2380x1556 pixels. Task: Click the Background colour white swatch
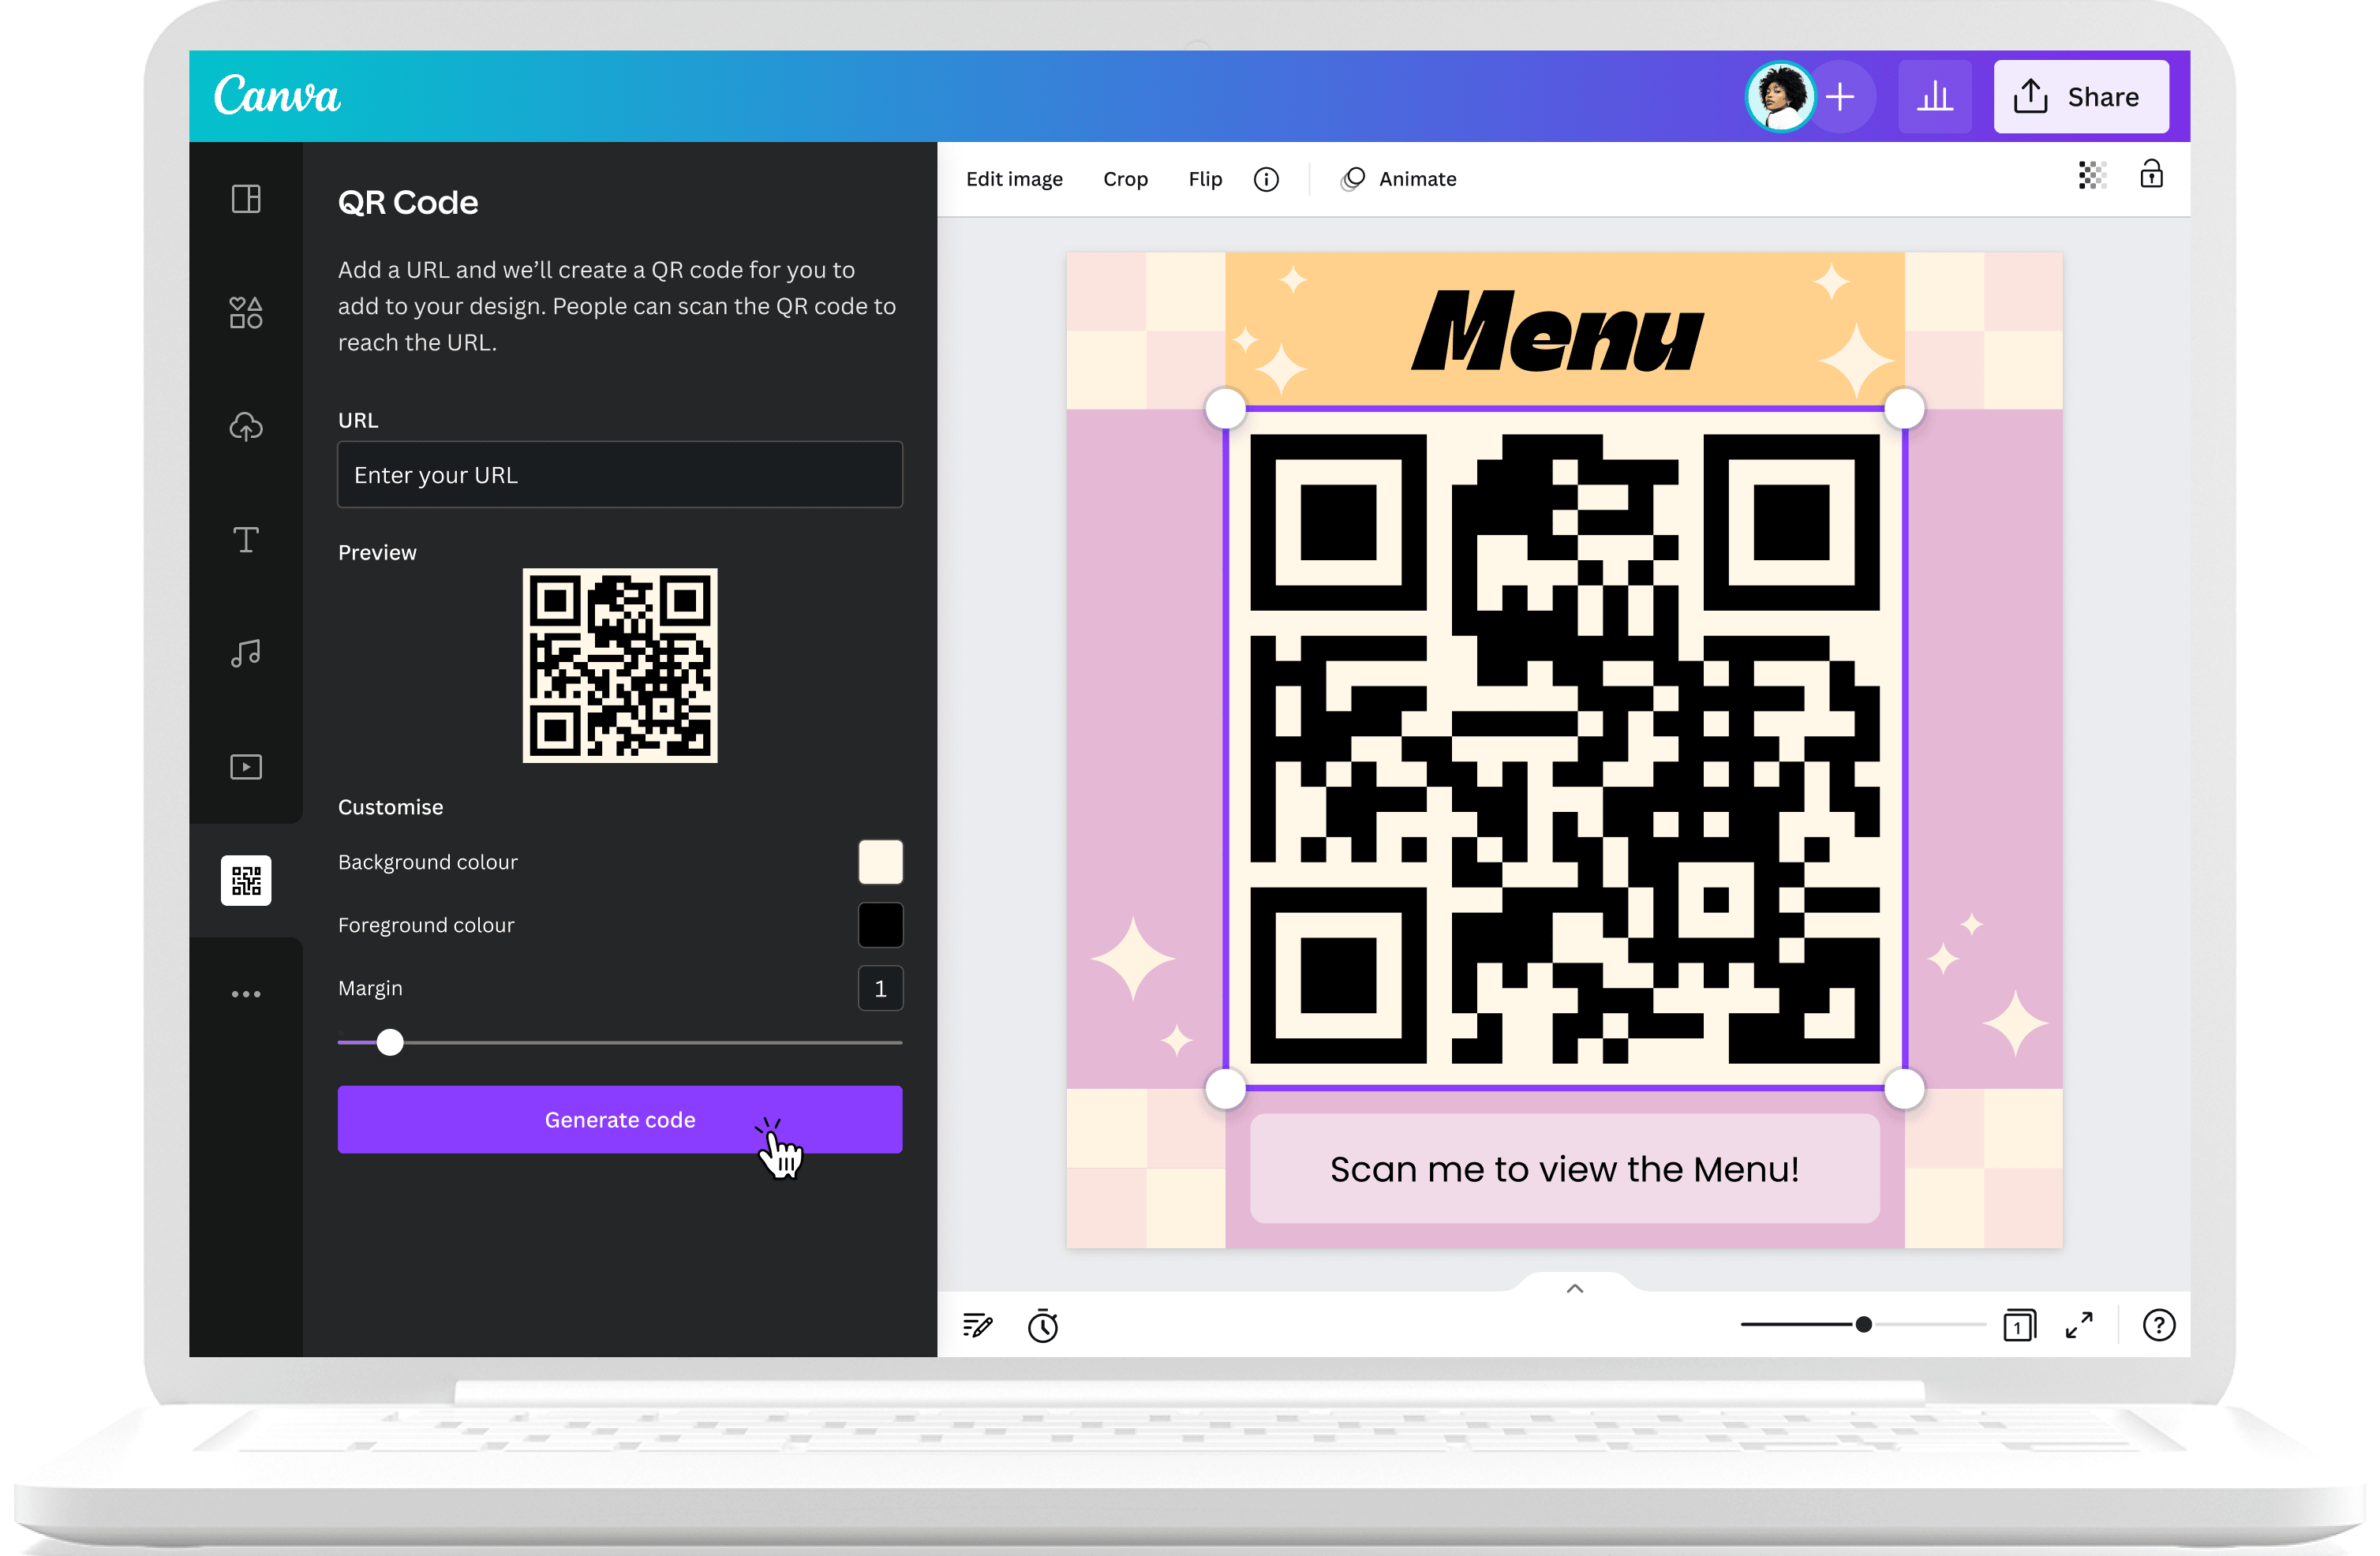click(x=878, y=859)
